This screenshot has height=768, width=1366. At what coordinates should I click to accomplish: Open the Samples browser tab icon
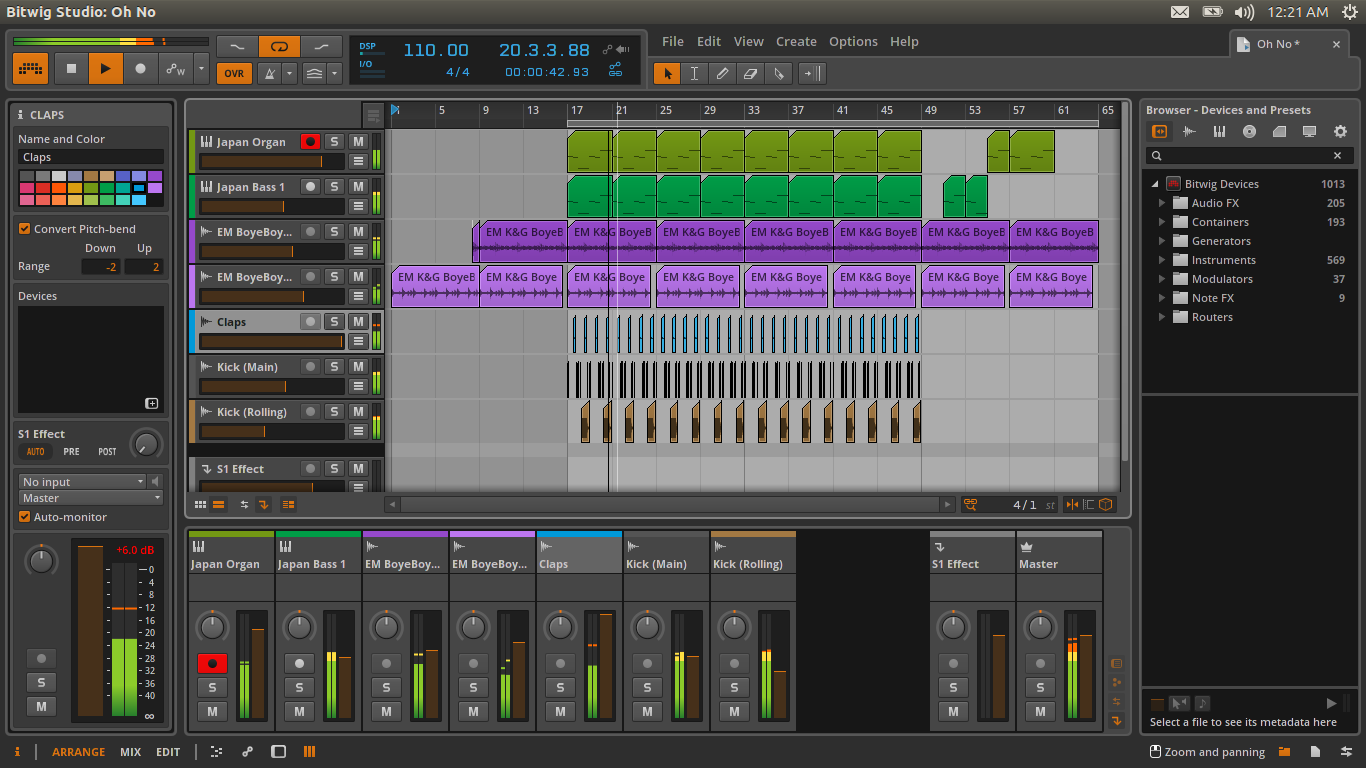tap(1189, 132)
